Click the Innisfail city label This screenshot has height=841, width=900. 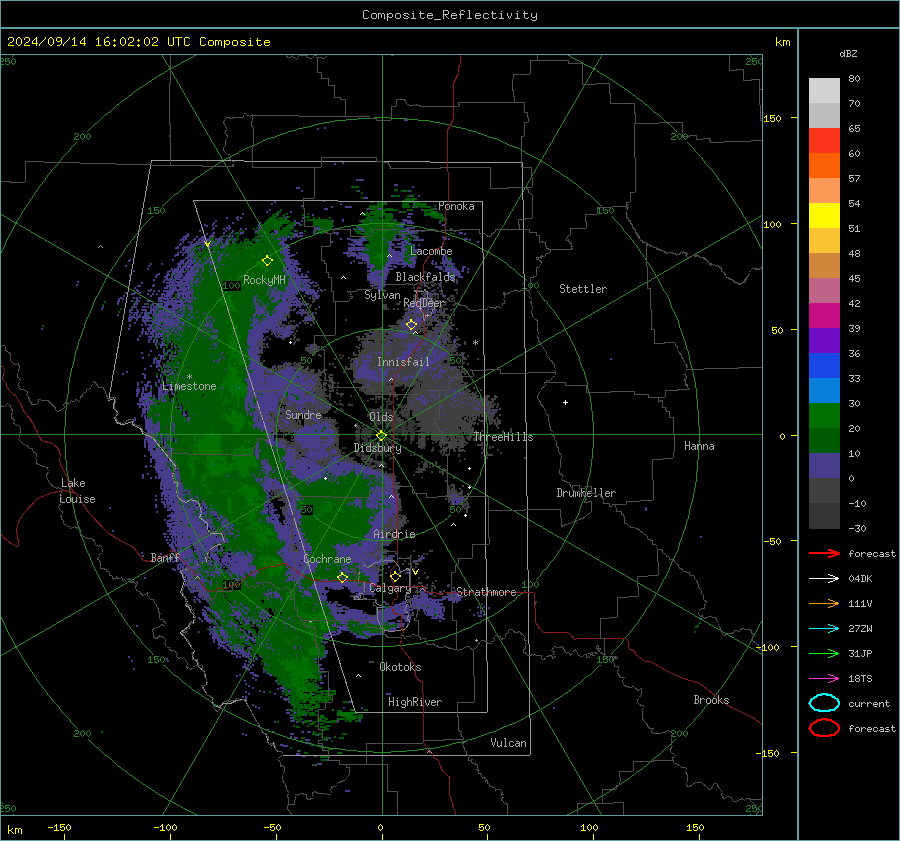coord(403,362)
